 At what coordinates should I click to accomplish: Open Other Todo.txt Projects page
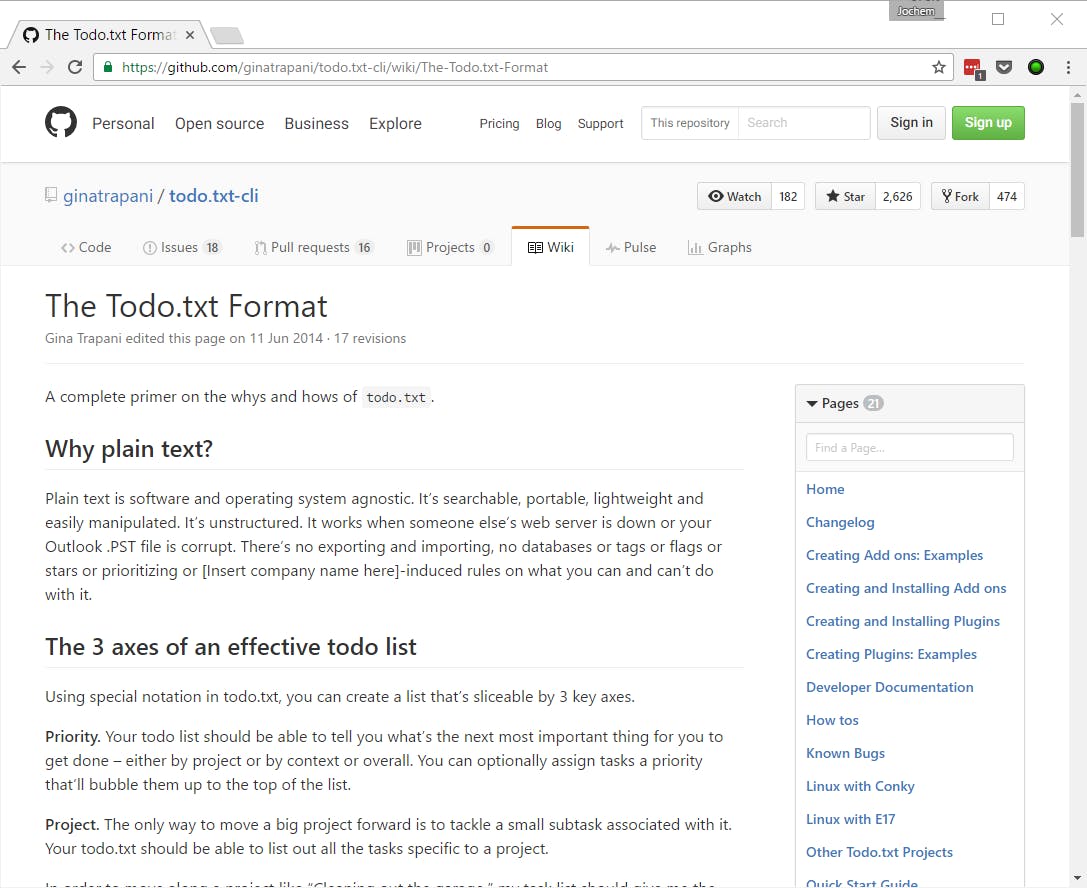pyautogui.click(x=879, y=853)
